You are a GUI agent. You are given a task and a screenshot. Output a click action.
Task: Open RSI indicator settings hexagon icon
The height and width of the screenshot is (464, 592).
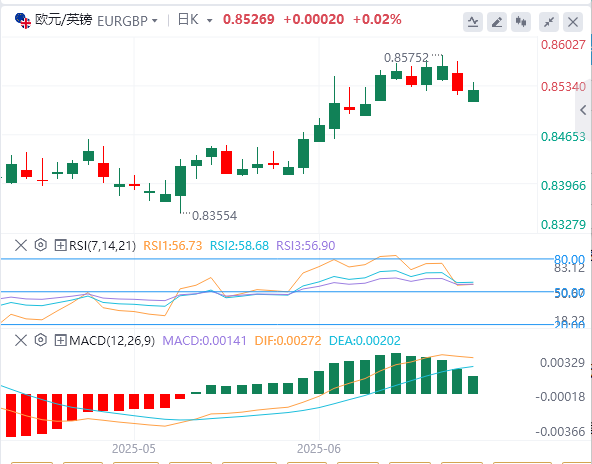(40, 245)
